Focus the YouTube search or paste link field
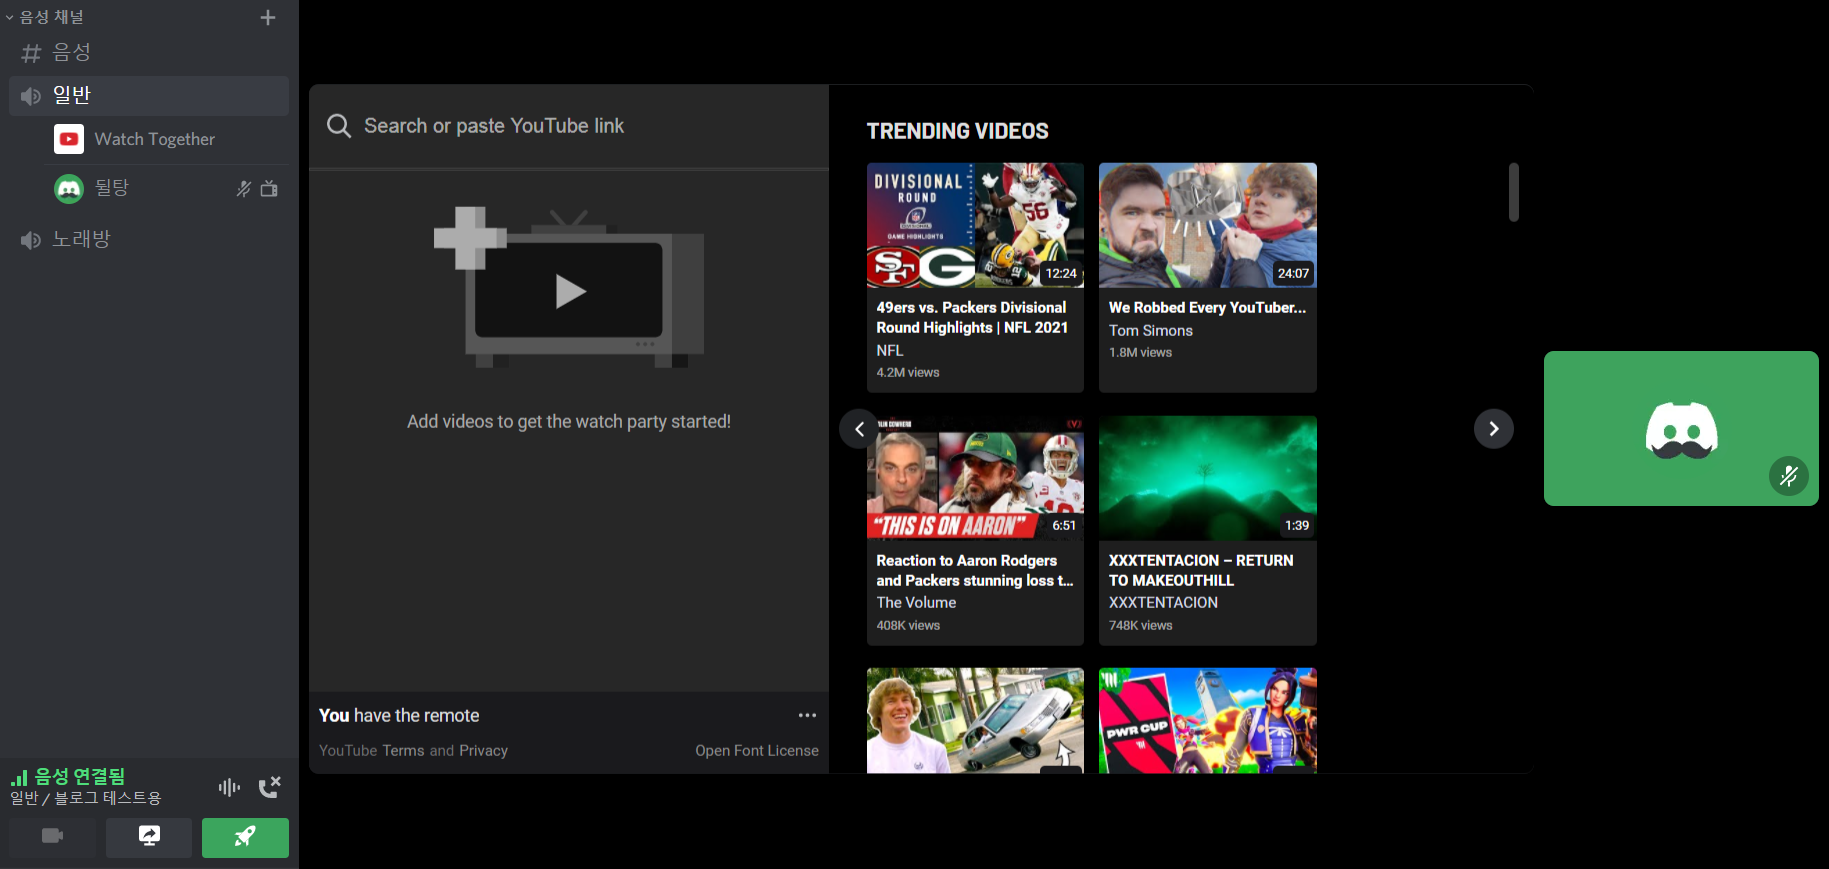This screenshot has width=1829, height=869. [x=569, y=126]
